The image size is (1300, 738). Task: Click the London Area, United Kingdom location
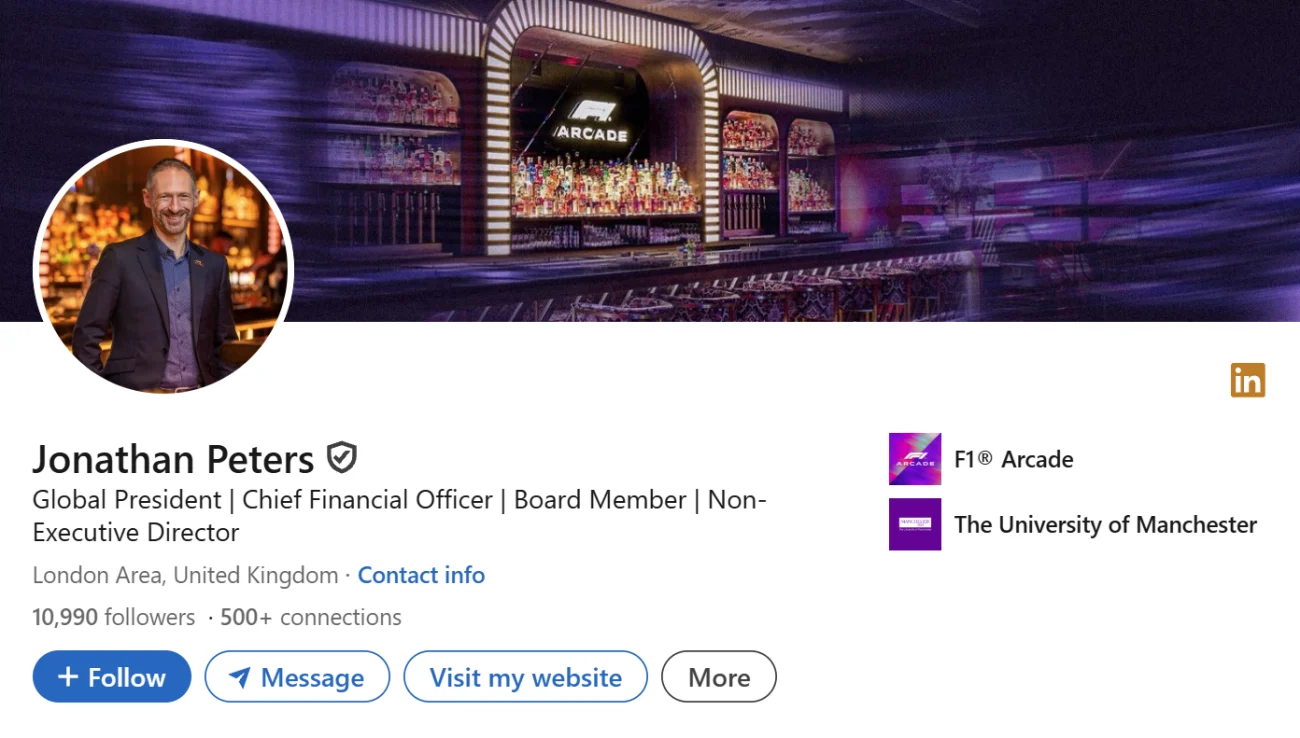coord(185,575)
